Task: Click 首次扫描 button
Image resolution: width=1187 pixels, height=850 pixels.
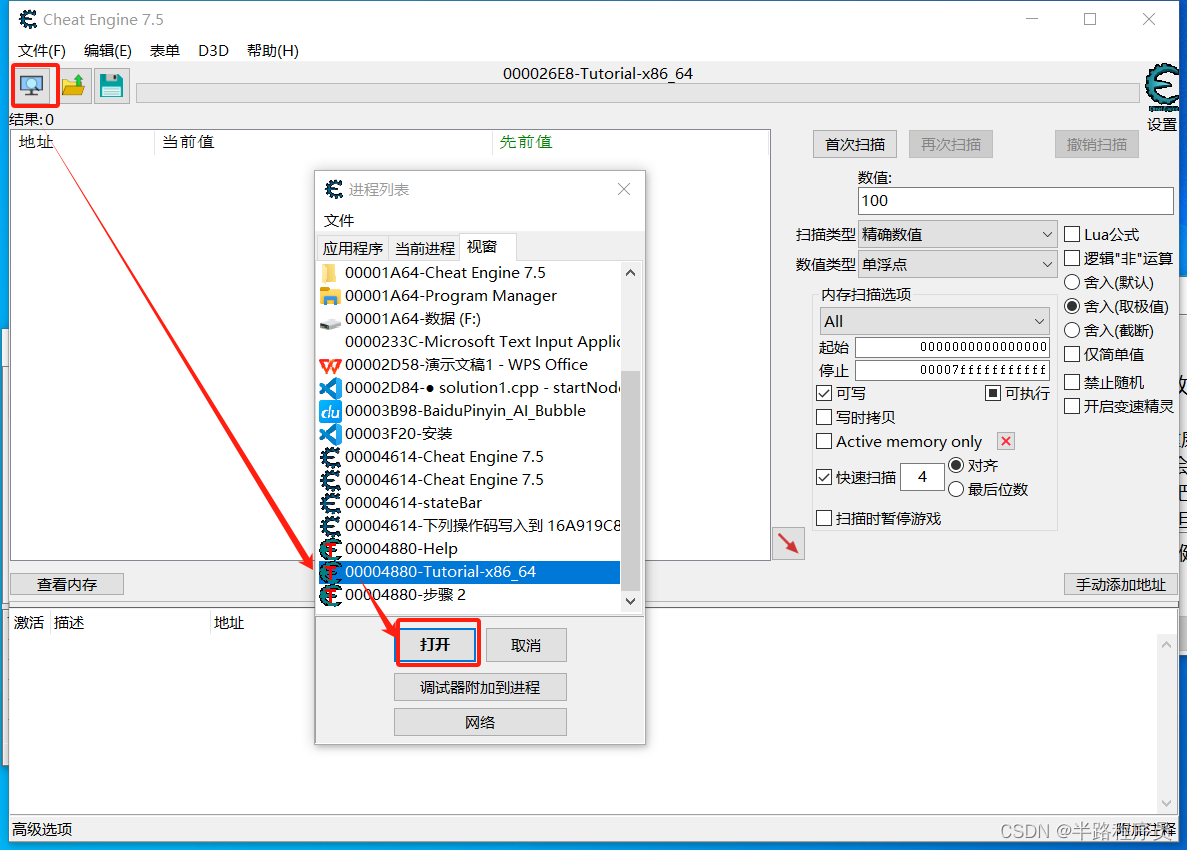Action: (855, 144)
